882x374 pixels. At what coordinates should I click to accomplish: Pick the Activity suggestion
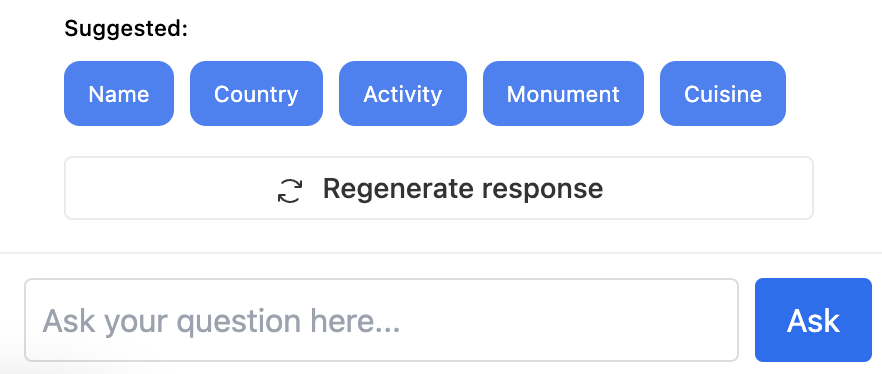(403, 93)
